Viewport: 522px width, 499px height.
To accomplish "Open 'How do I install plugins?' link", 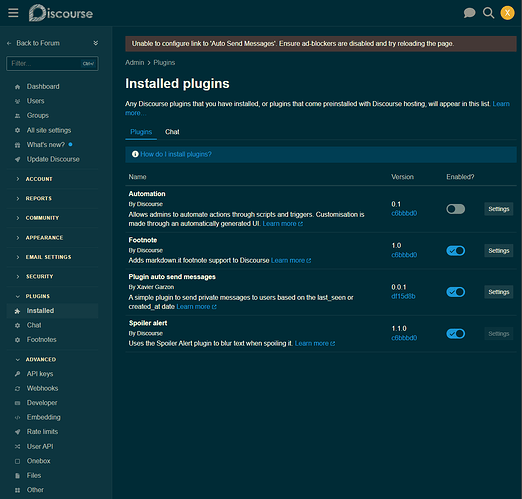I will click(176, 154).
